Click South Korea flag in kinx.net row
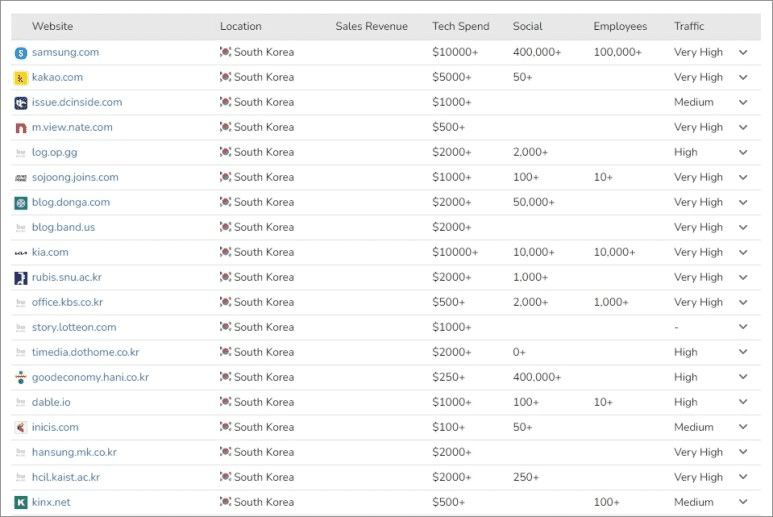Screen dimensions: 773x517 225,502
